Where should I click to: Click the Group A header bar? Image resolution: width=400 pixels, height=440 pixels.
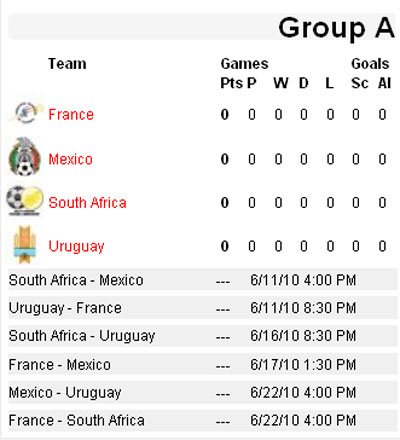(202, 27)
